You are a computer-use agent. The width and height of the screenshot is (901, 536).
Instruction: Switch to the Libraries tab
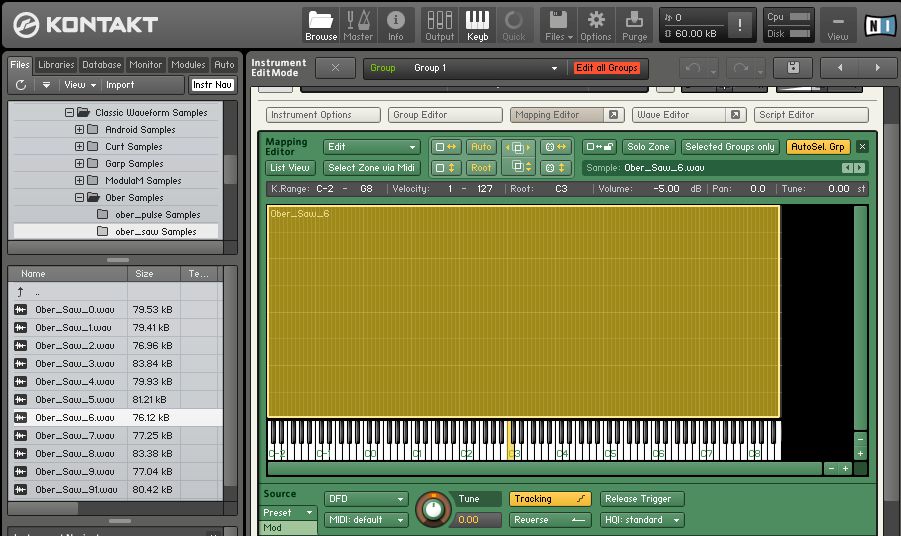pos(56,65)
